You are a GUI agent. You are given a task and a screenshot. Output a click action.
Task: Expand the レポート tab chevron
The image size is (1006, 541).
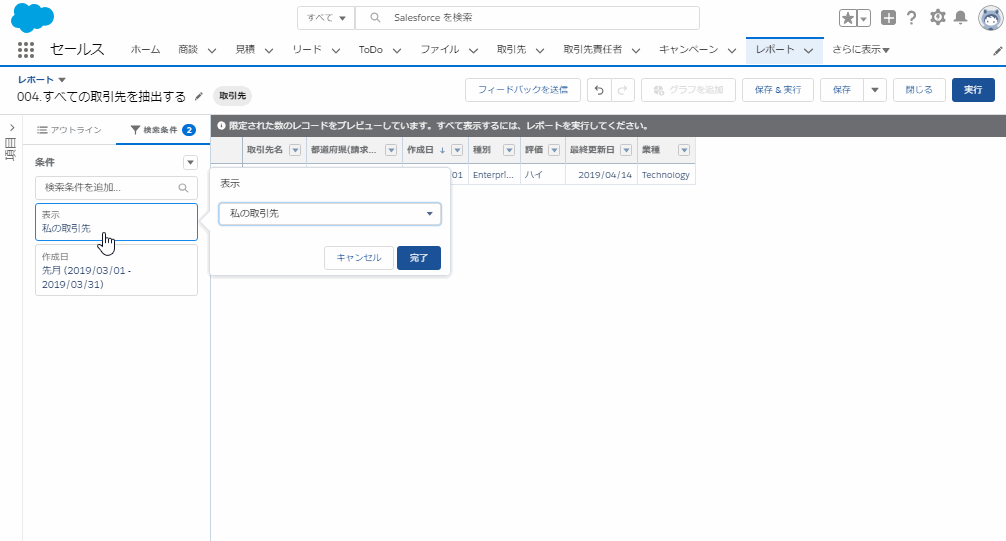coord(808,50)
